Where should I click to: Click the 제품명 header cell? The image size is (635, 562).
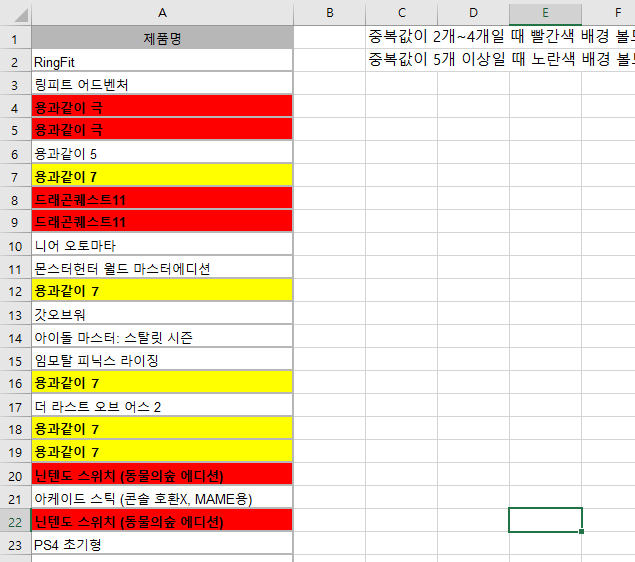[x=162, y=38]
